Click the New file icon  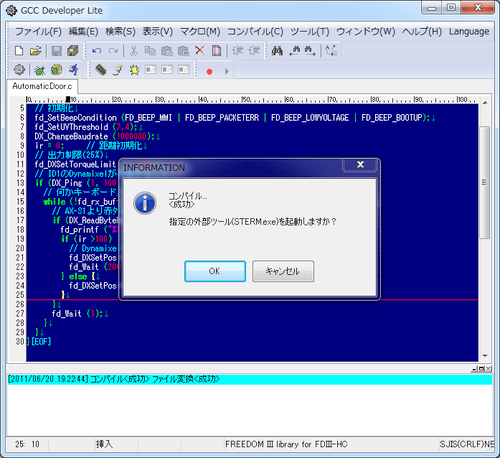(x=19, y=51)
